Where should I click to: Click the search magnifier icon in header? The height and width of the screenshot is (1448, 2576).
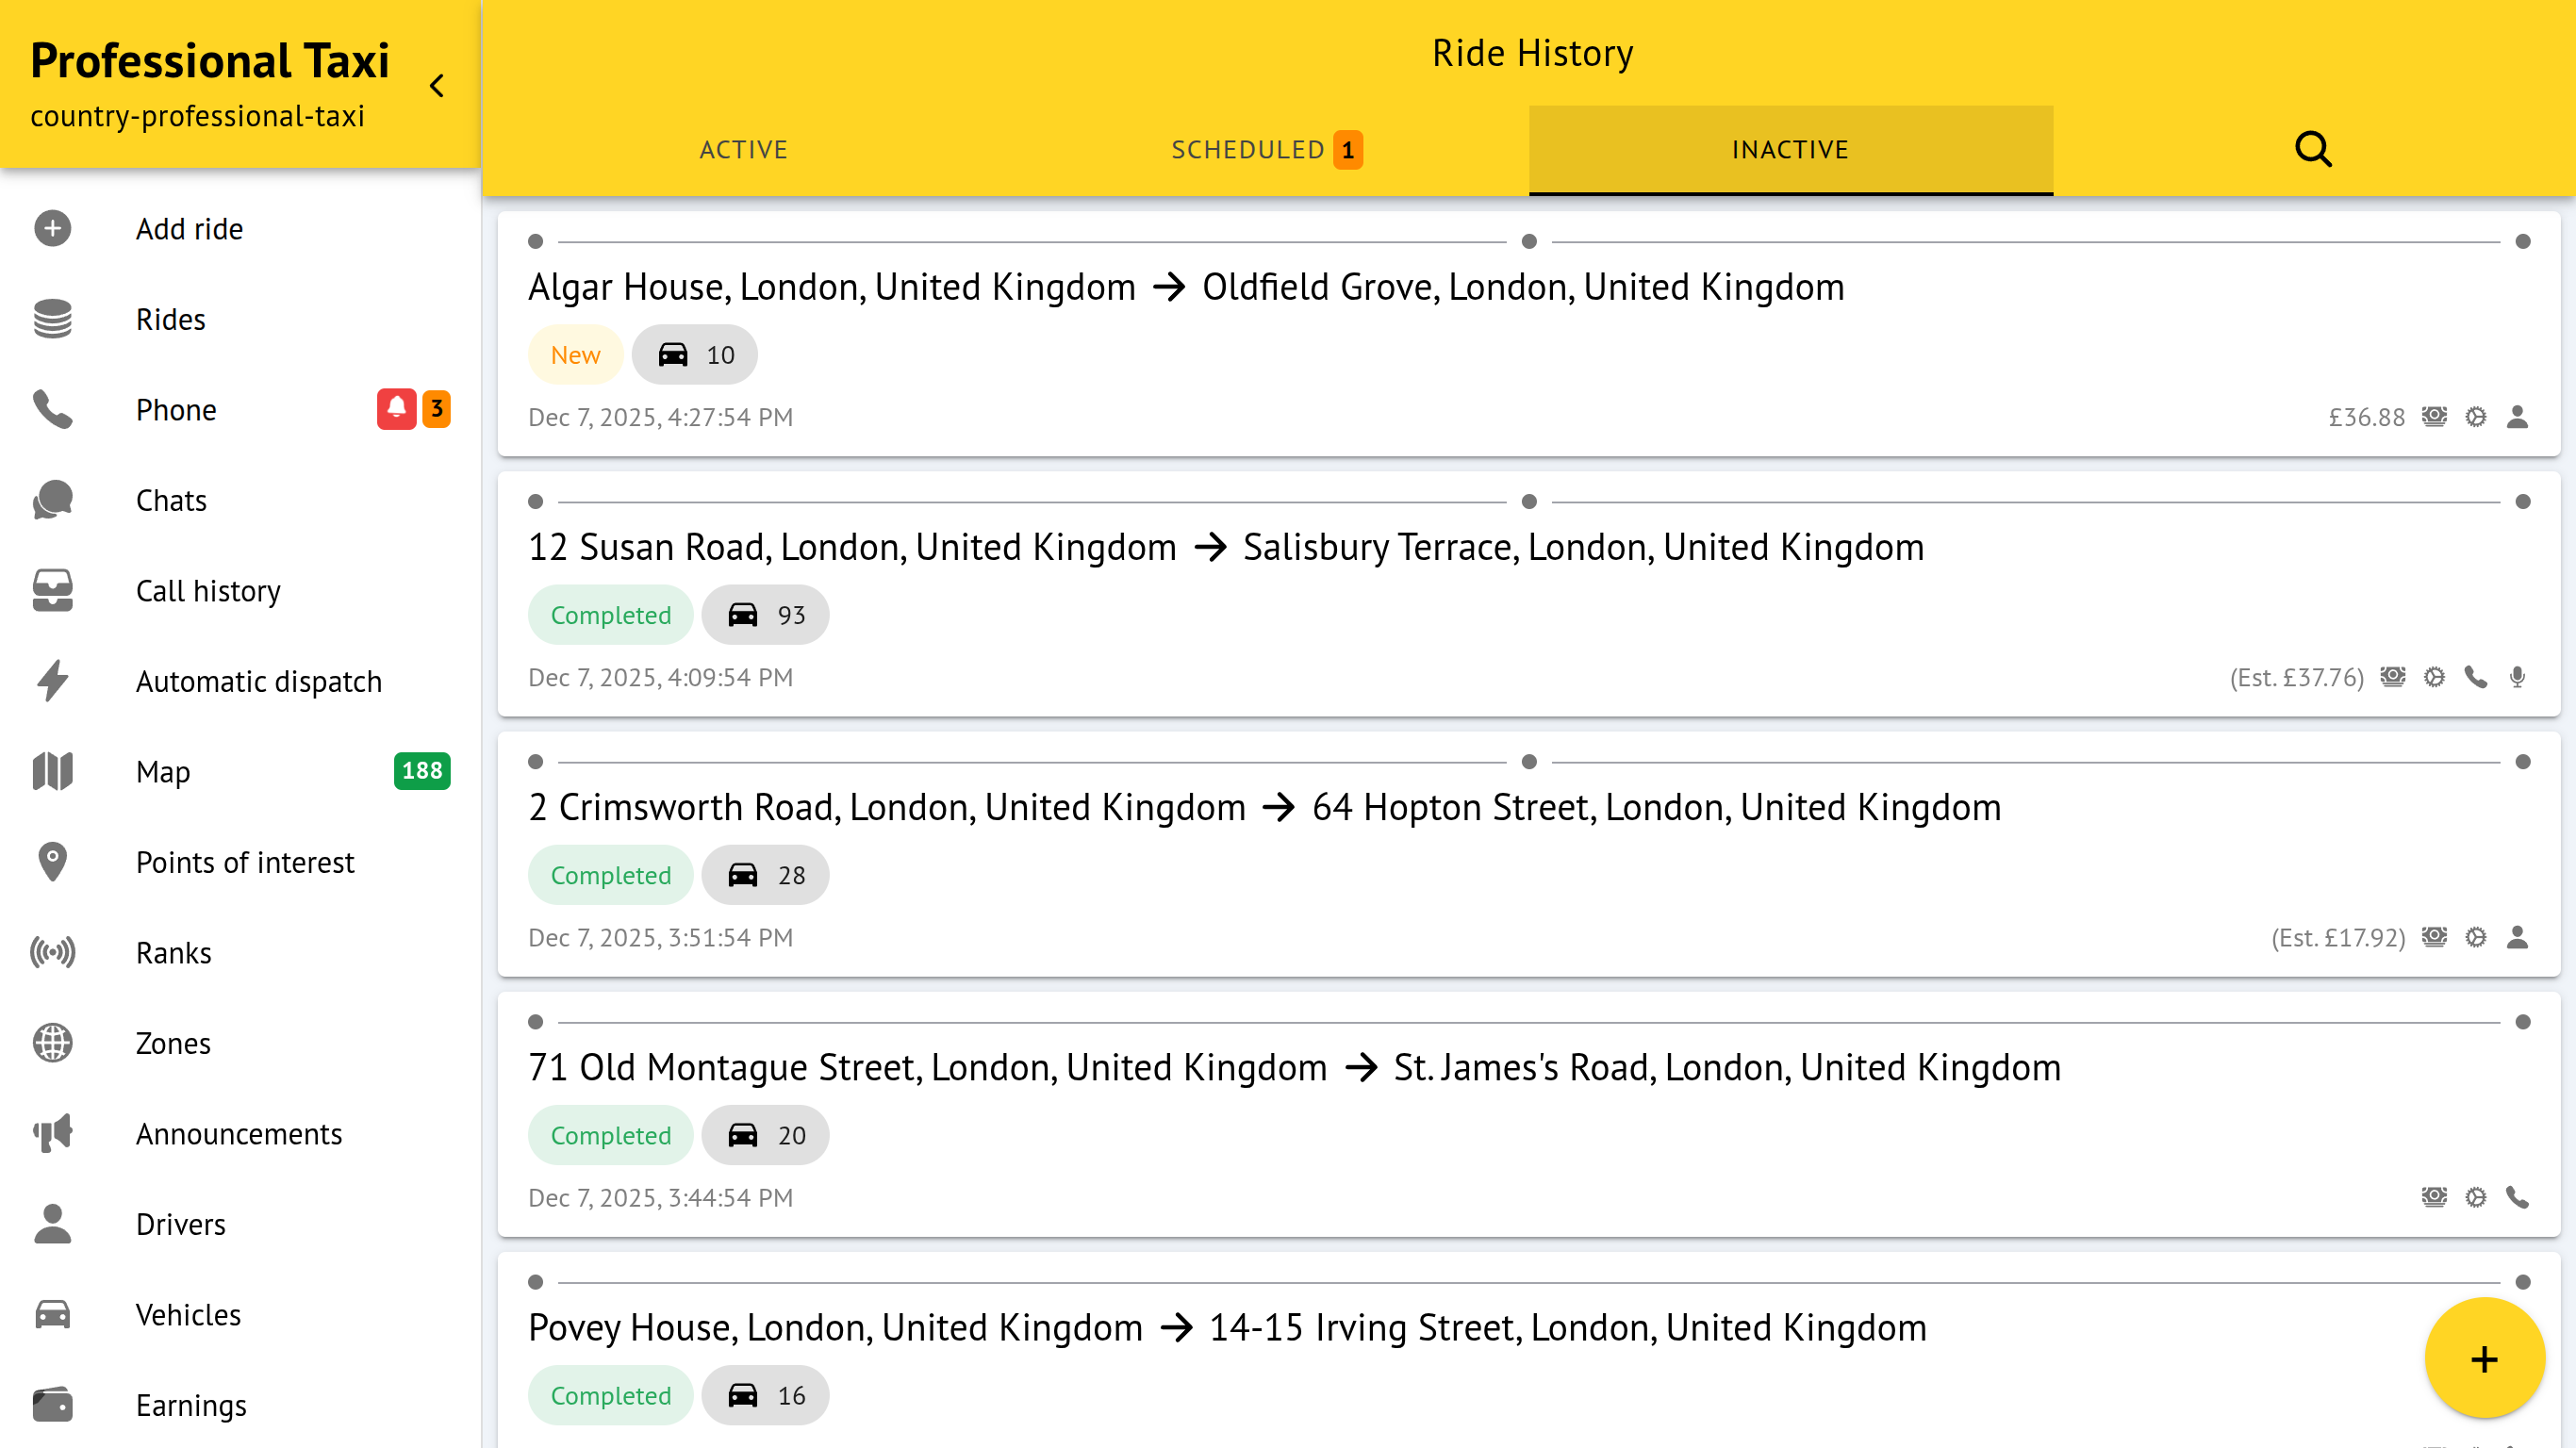tap(2312, 150)
